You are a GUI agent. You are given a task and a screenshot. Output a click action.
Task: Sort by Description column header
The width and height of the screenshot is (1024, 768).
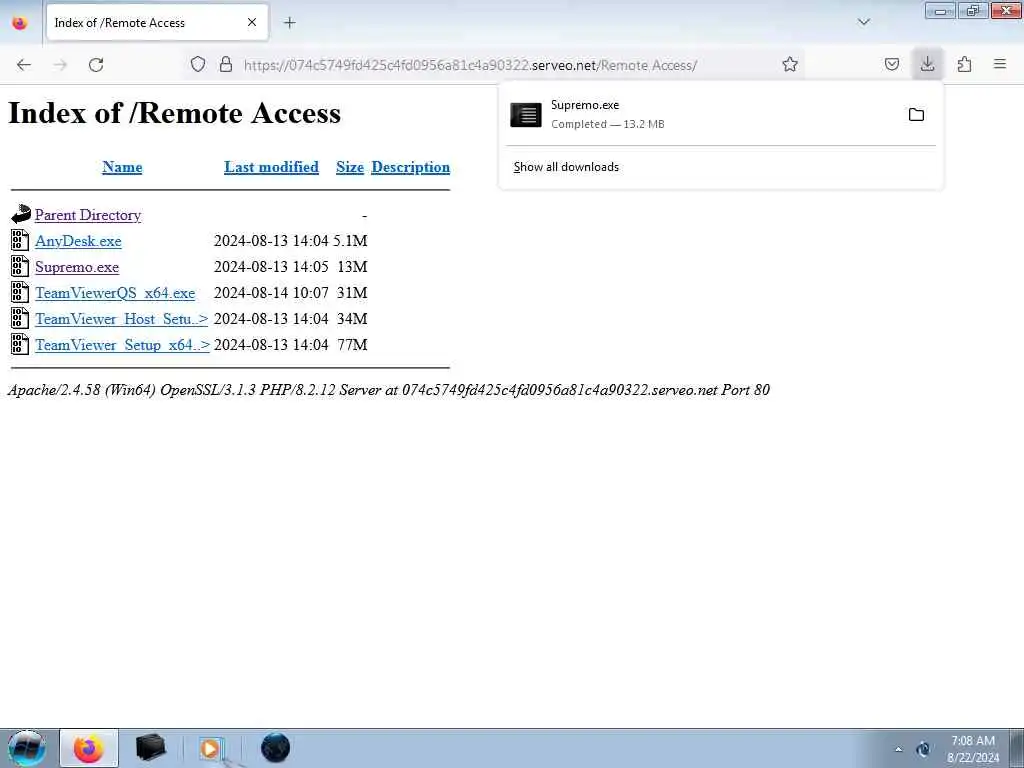pyautogui.click(x=410, y=167)
